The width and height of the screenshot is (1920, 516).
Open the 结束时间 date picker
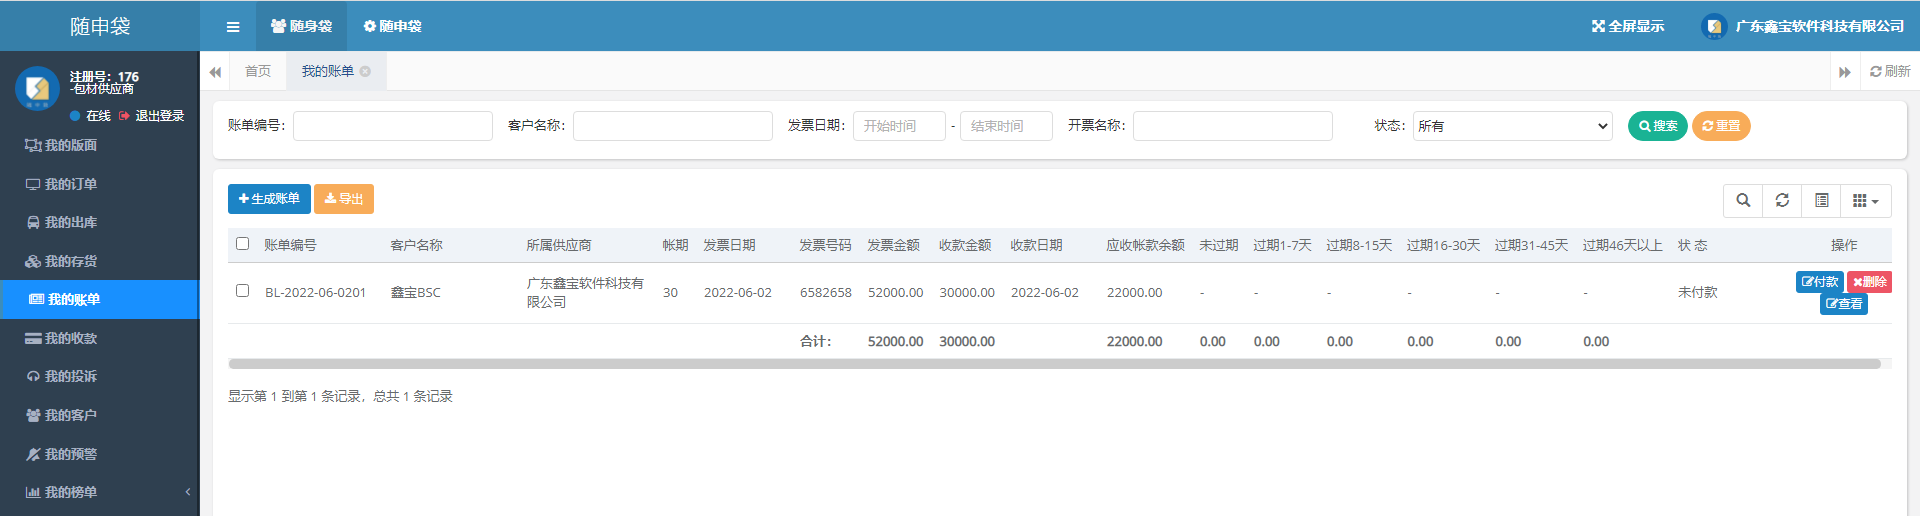click(x=1006, y=126)
